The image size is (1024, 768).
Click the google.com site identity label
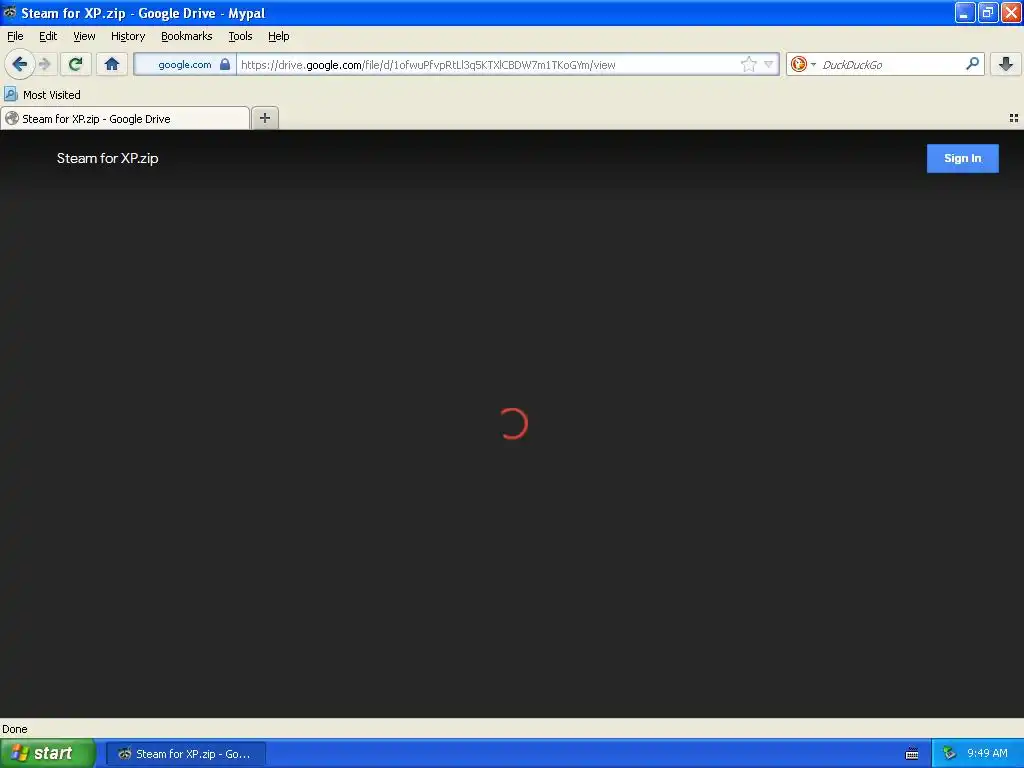tap(185, 64)
